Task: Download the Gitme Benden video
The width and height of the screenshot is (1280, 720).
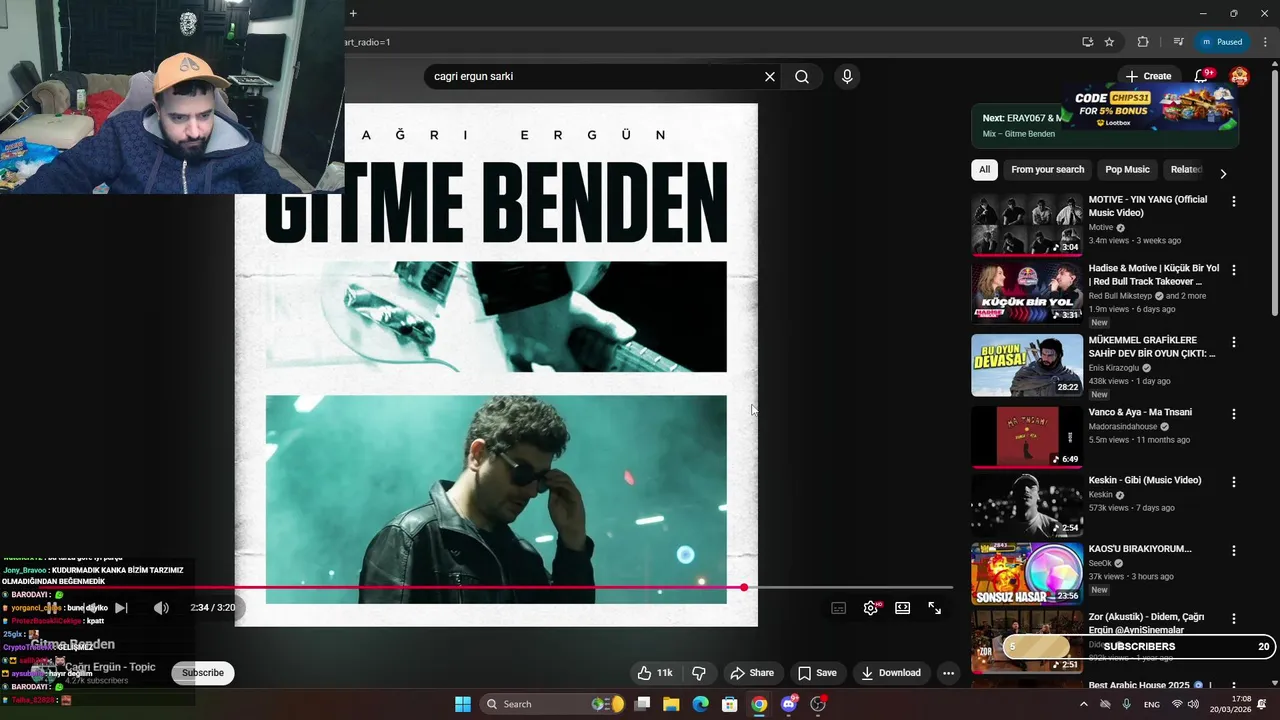Action: click(891, 673)
